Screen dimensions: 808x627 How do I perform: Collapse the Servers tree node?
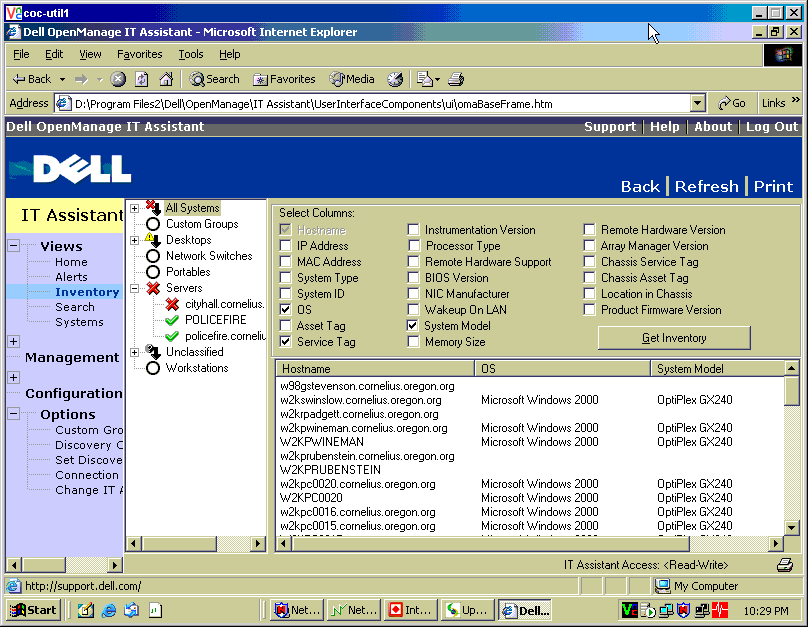tap(134, 289)
